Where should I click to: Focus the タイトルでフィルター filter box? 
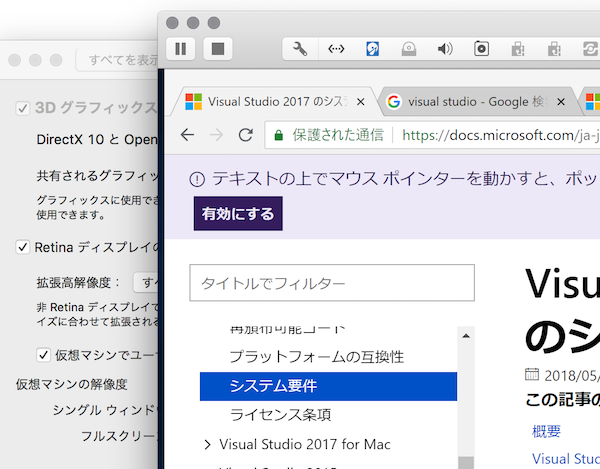[x=332, y=283]
